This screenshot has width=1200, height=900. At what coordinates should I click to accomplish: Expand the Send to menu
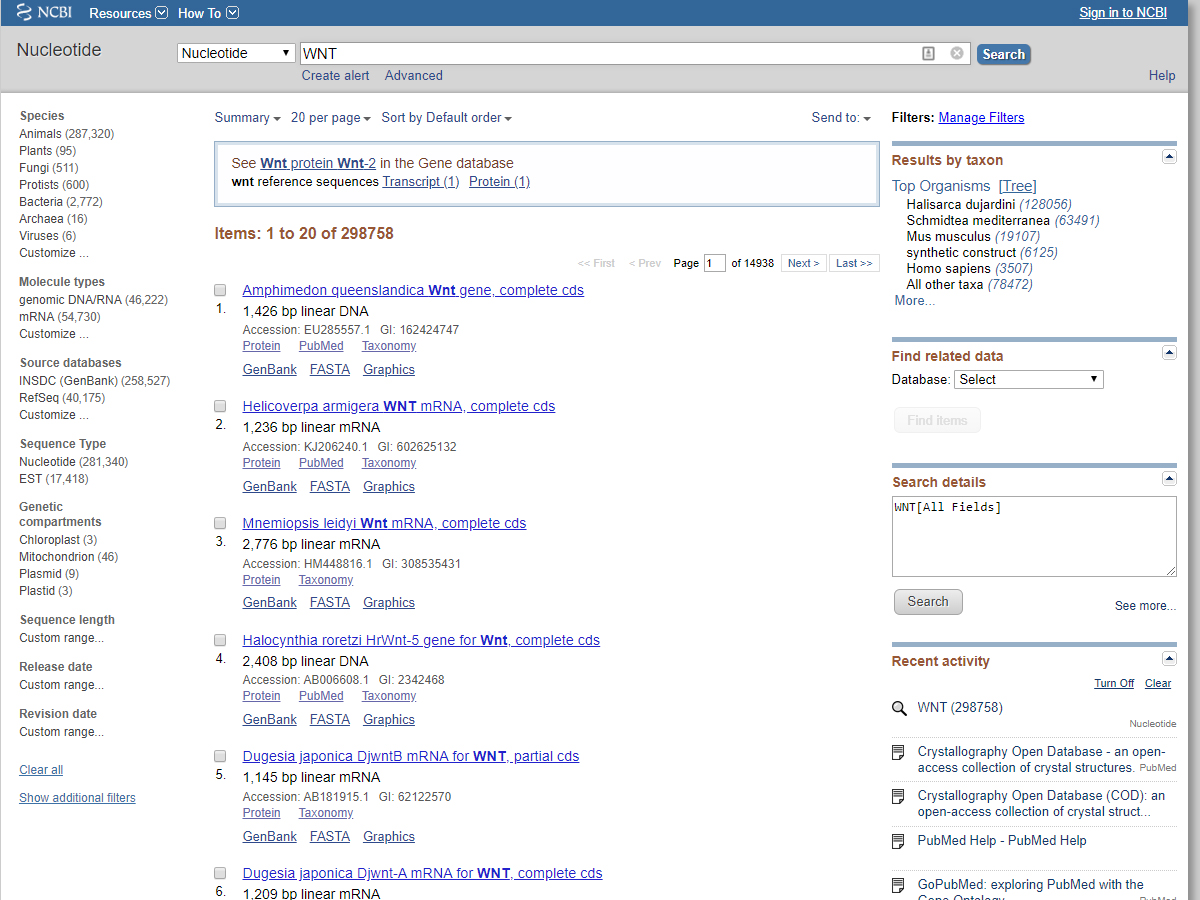pyautogui.click(x=840, y=118)
